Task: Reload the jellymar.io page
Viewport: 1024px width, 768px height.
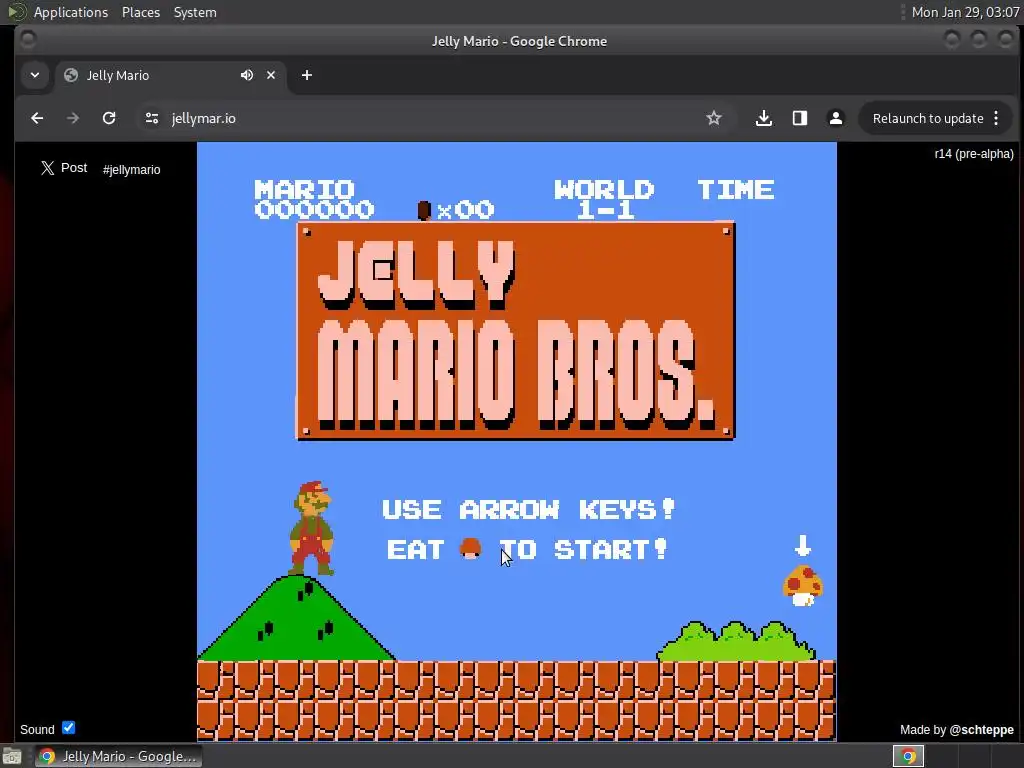Action: pyautogui.click(x=109, y=118)
